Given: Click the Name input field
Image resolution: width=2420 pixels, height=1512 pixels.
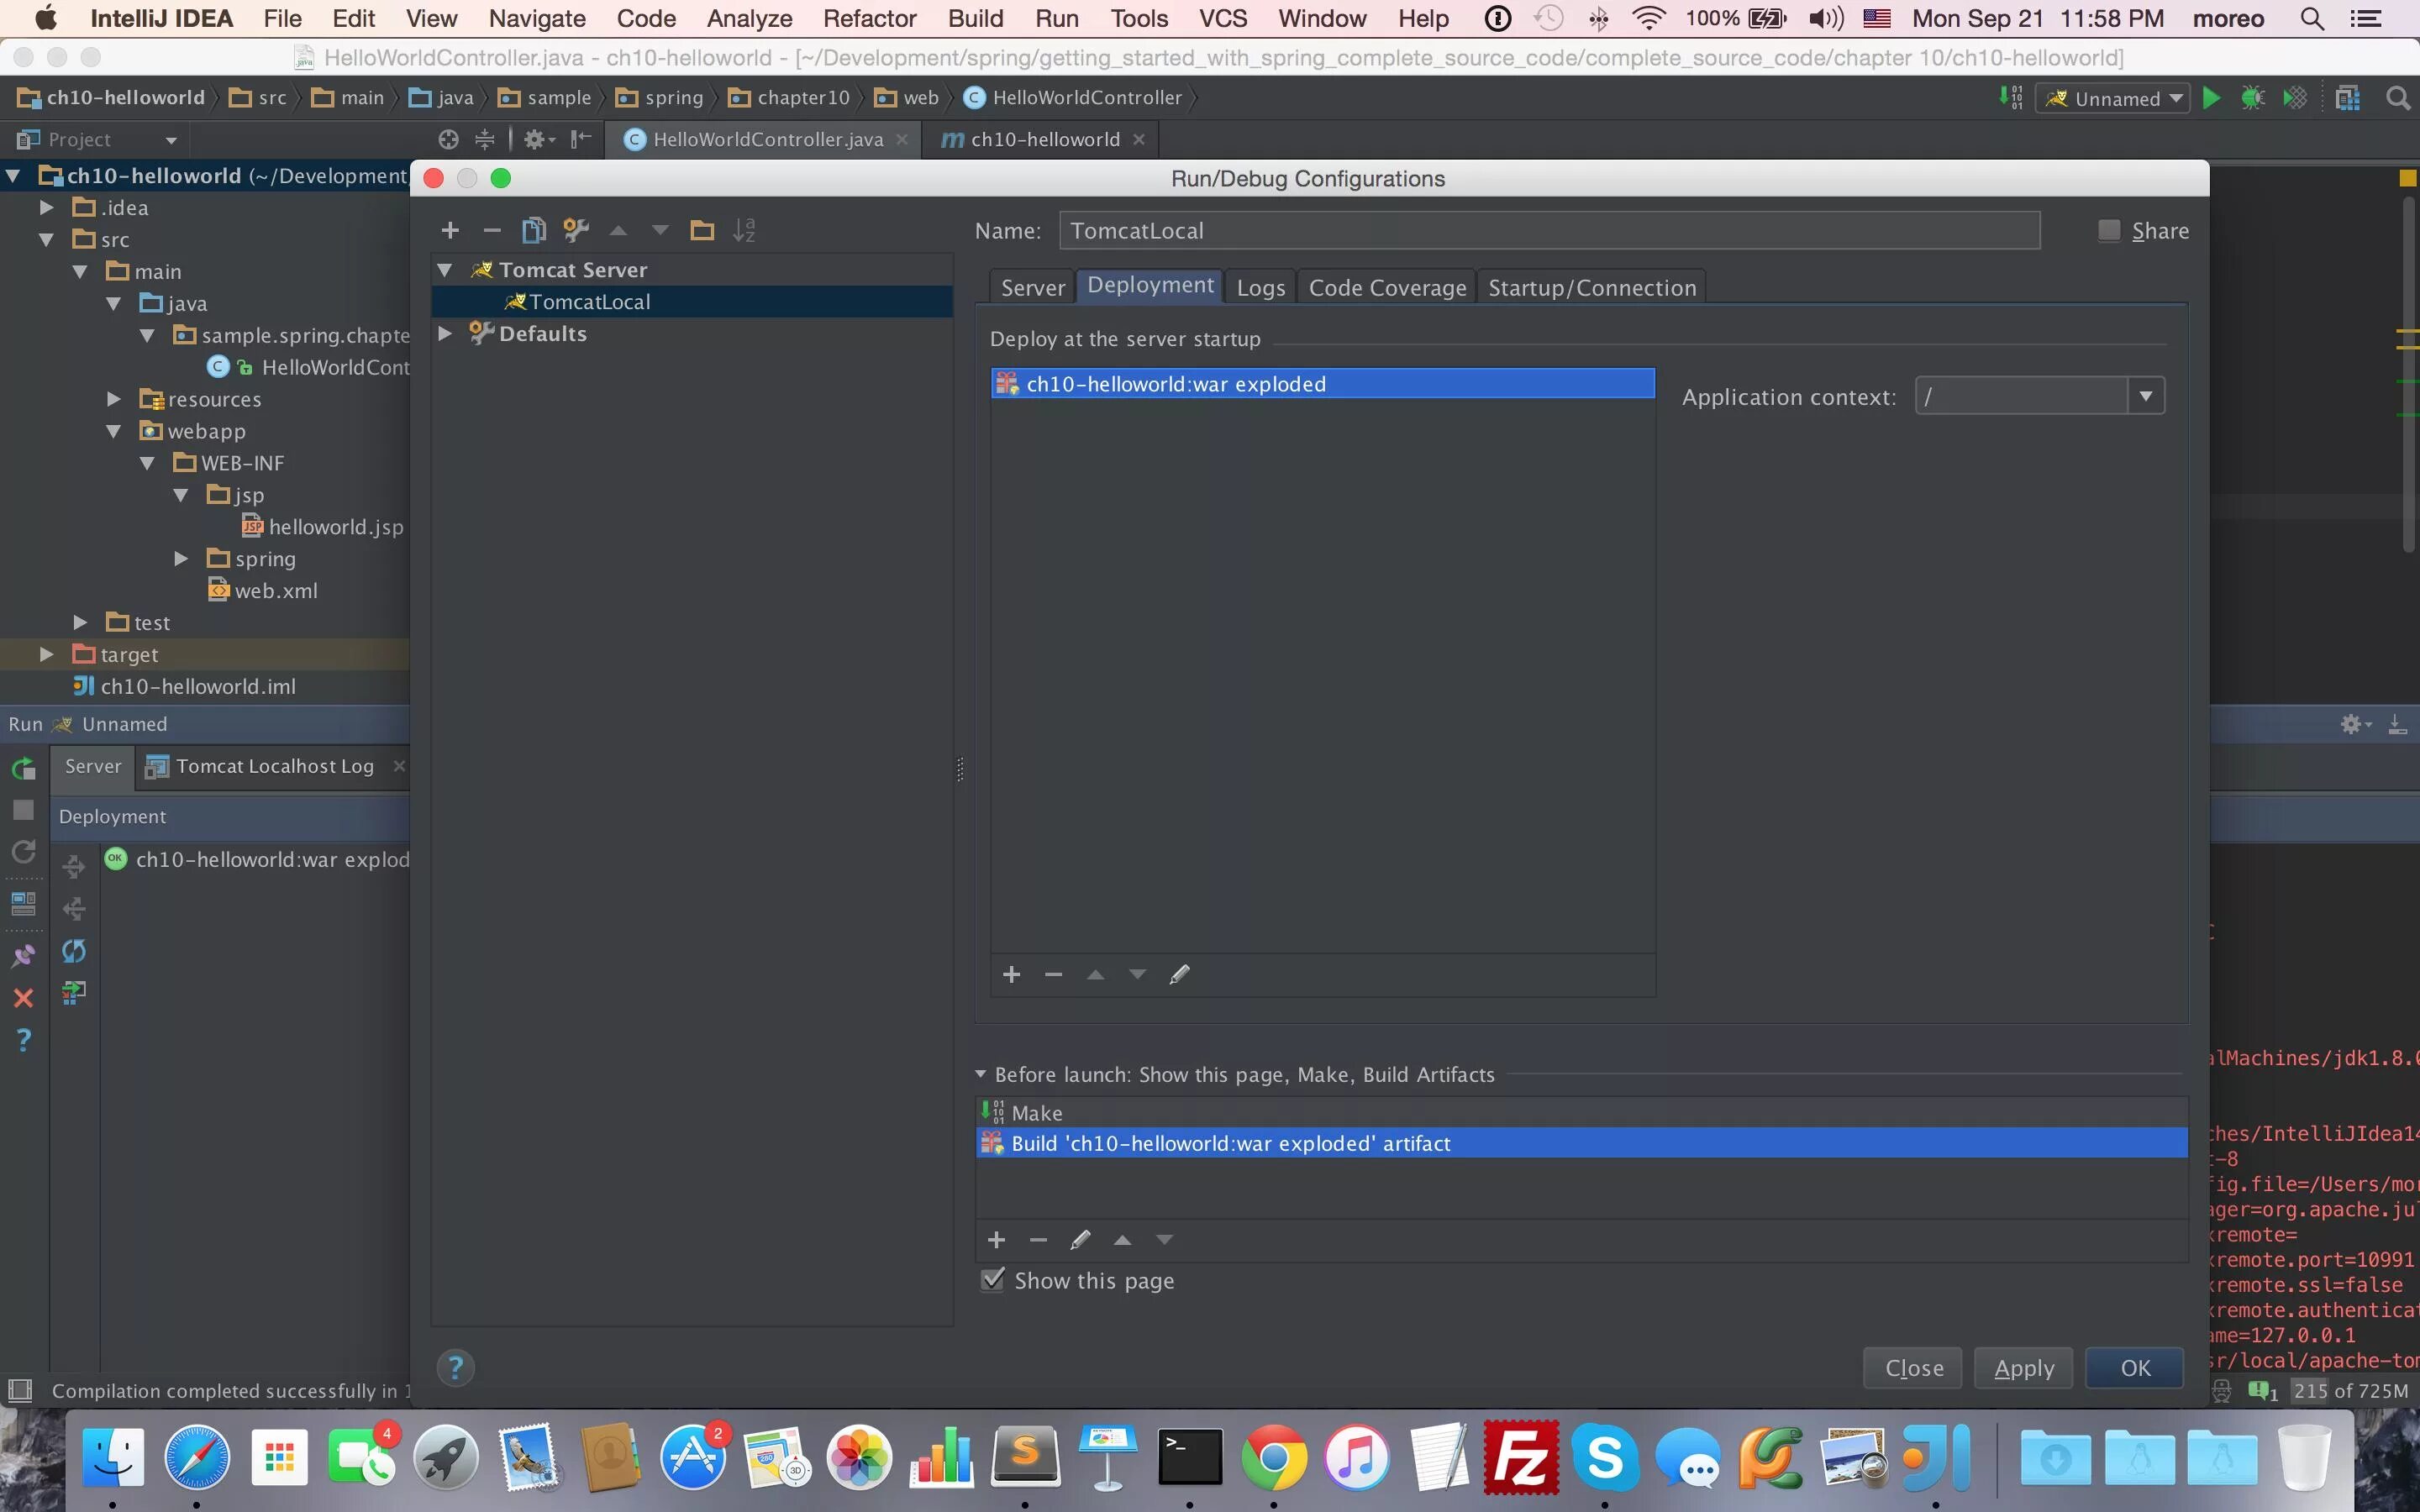Looking at the screenshot, I should coord(1548,231).
